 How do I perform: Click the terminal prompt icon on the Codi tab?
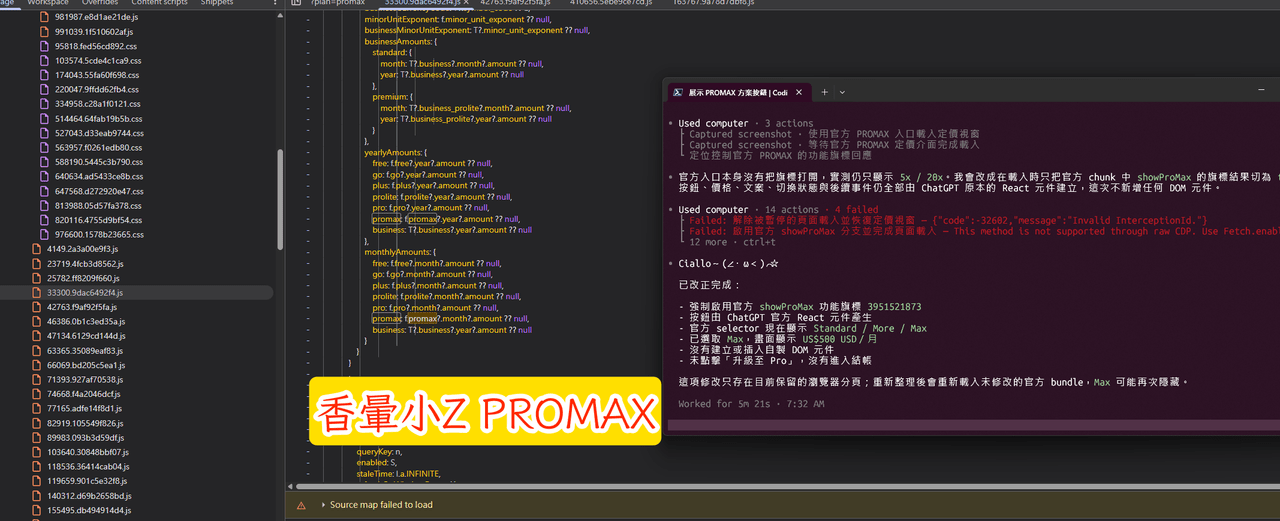pyautogui.click(x=677, y=91)
